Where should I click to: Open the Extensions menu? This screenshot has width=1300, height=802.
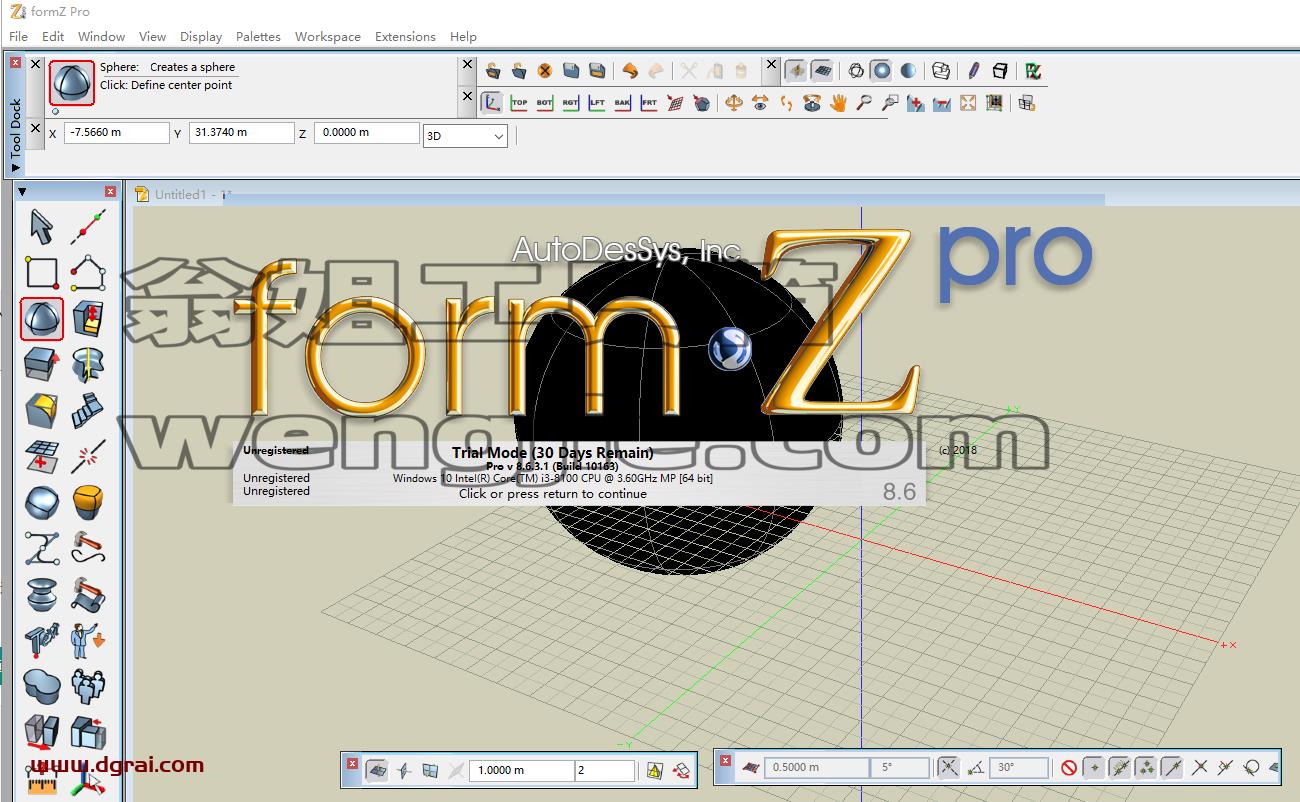(x=405, y=36)
